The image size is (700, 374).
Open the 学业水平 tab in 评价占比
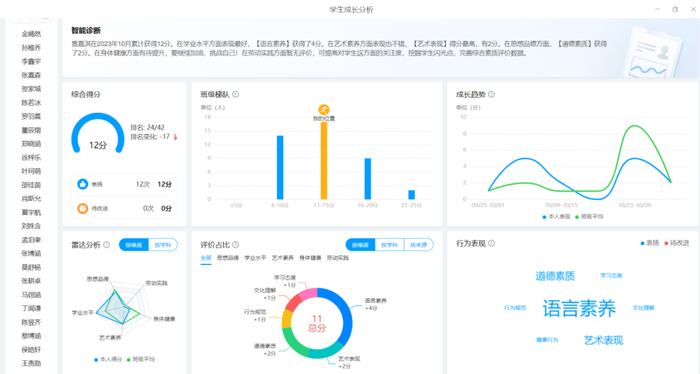click(255, 258)
